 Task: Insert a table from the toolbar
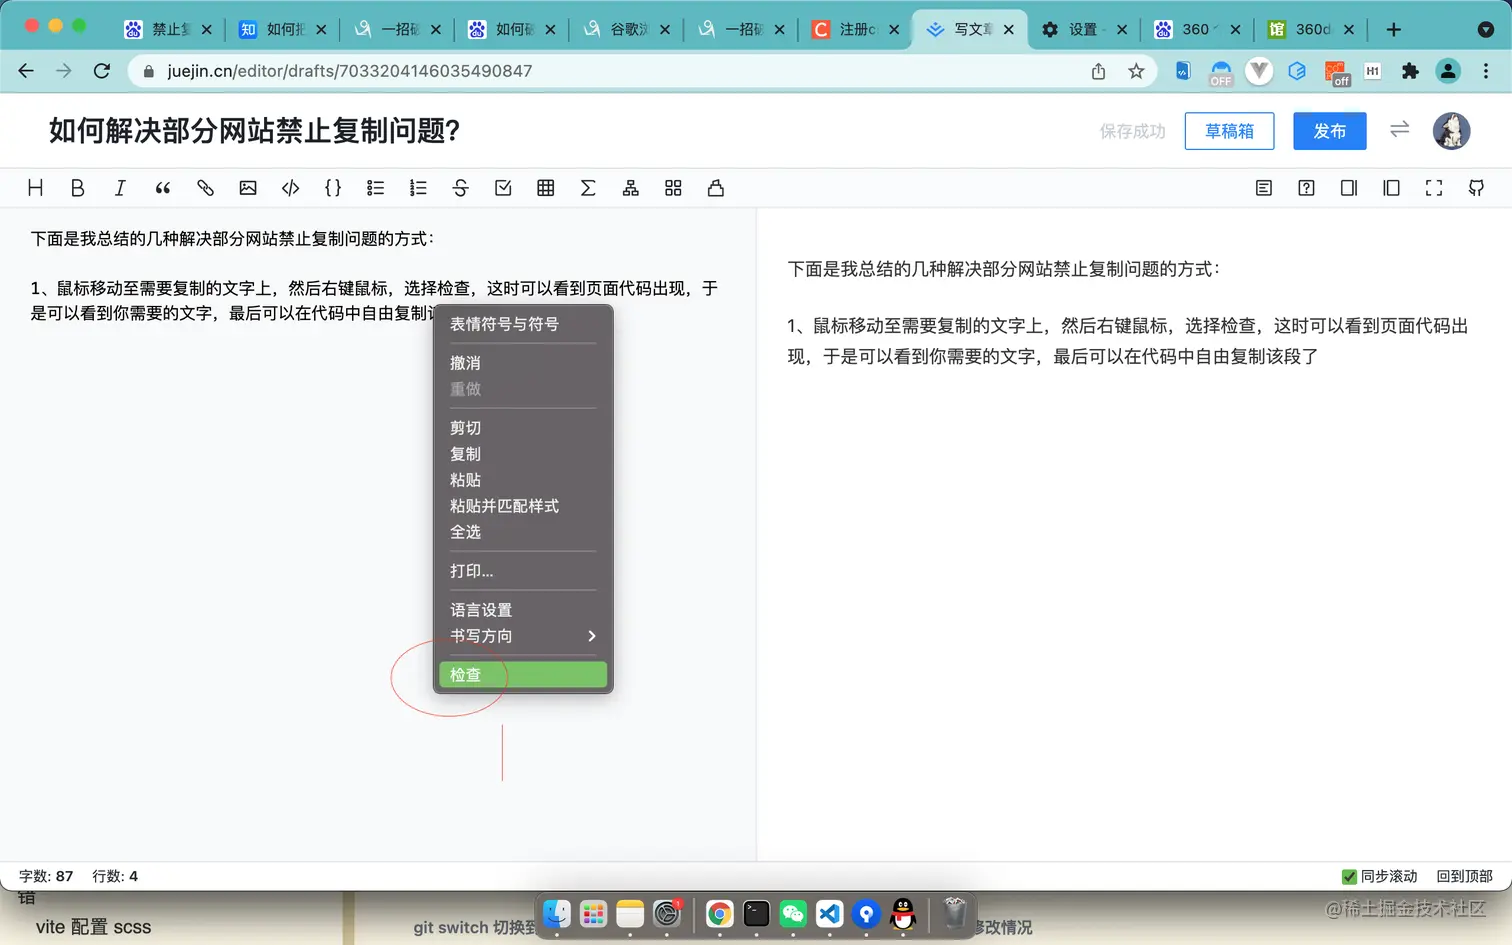coord(545,188)
